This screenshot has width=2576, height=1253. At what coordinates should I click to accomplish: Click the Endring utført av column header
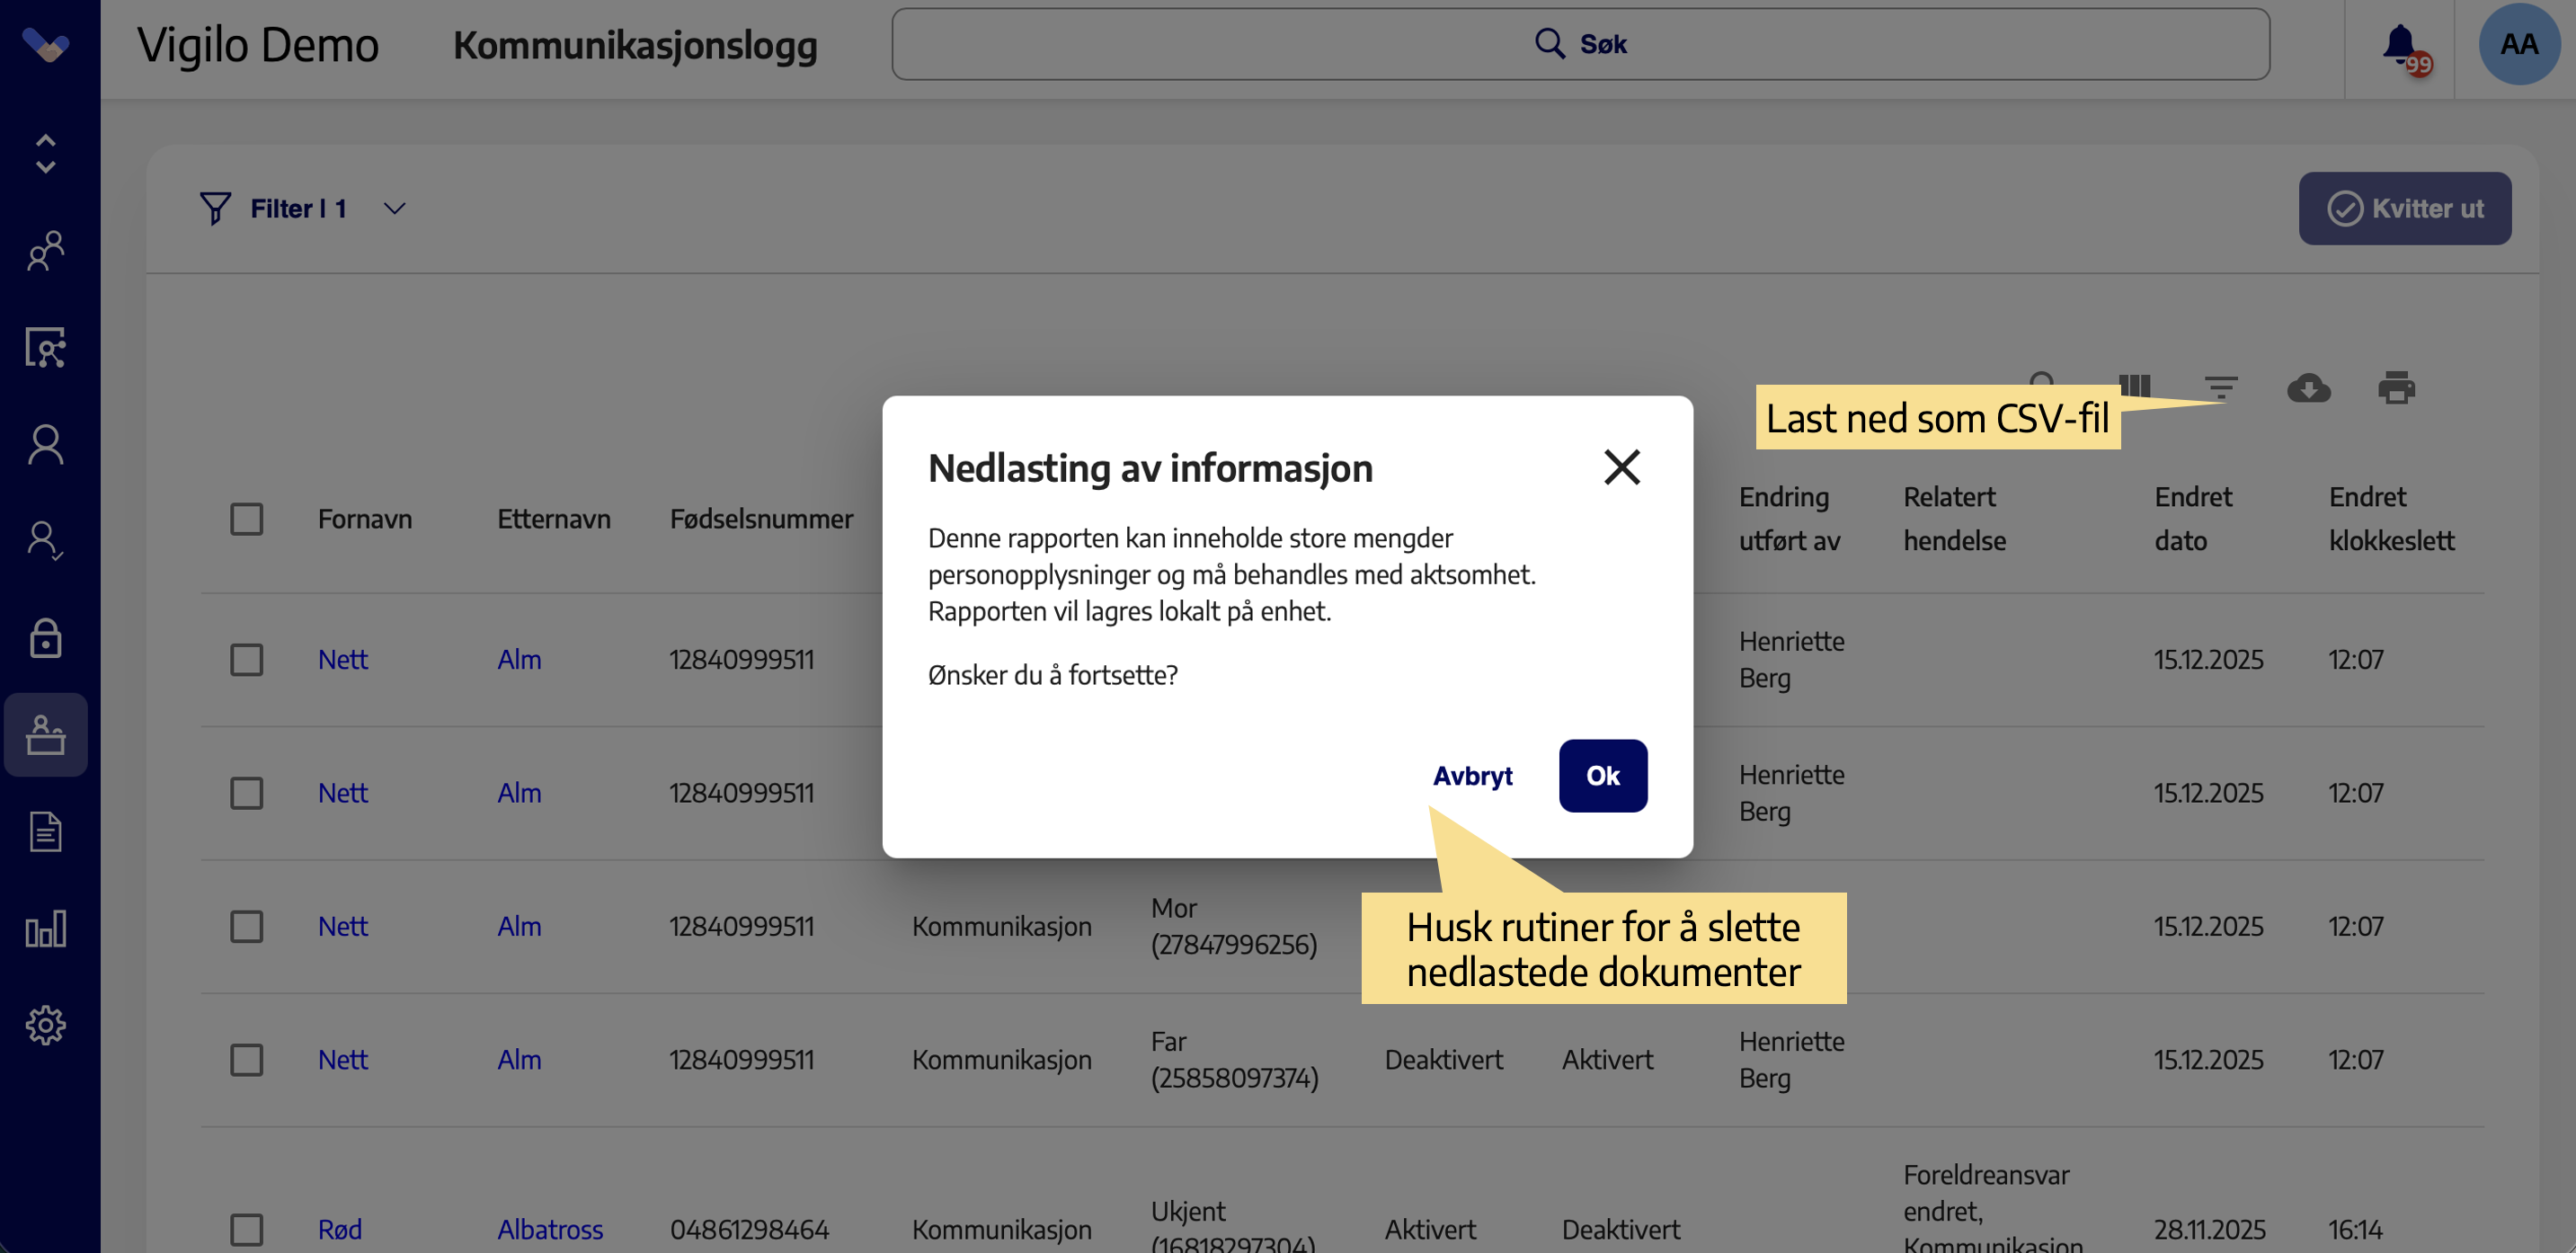click(1789, 519)
